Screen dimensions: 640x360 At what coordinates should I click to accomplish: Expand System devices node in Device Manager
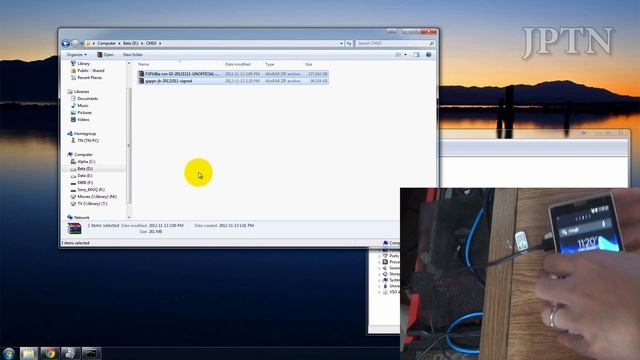380,280
